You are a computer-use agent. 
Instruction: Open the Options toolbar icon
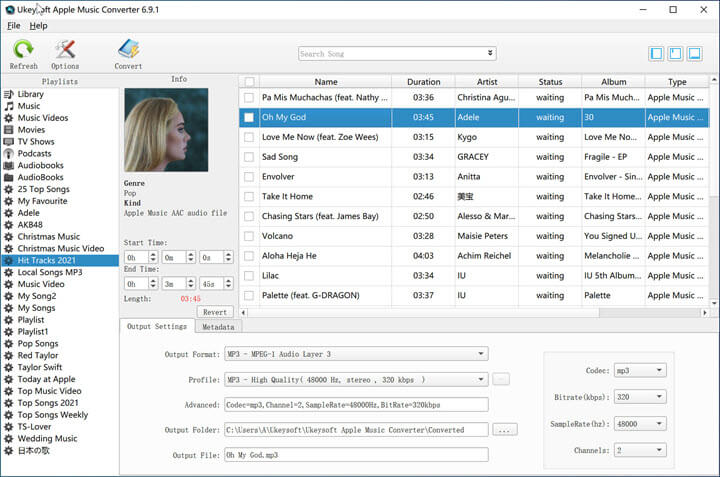click(65, 50)
